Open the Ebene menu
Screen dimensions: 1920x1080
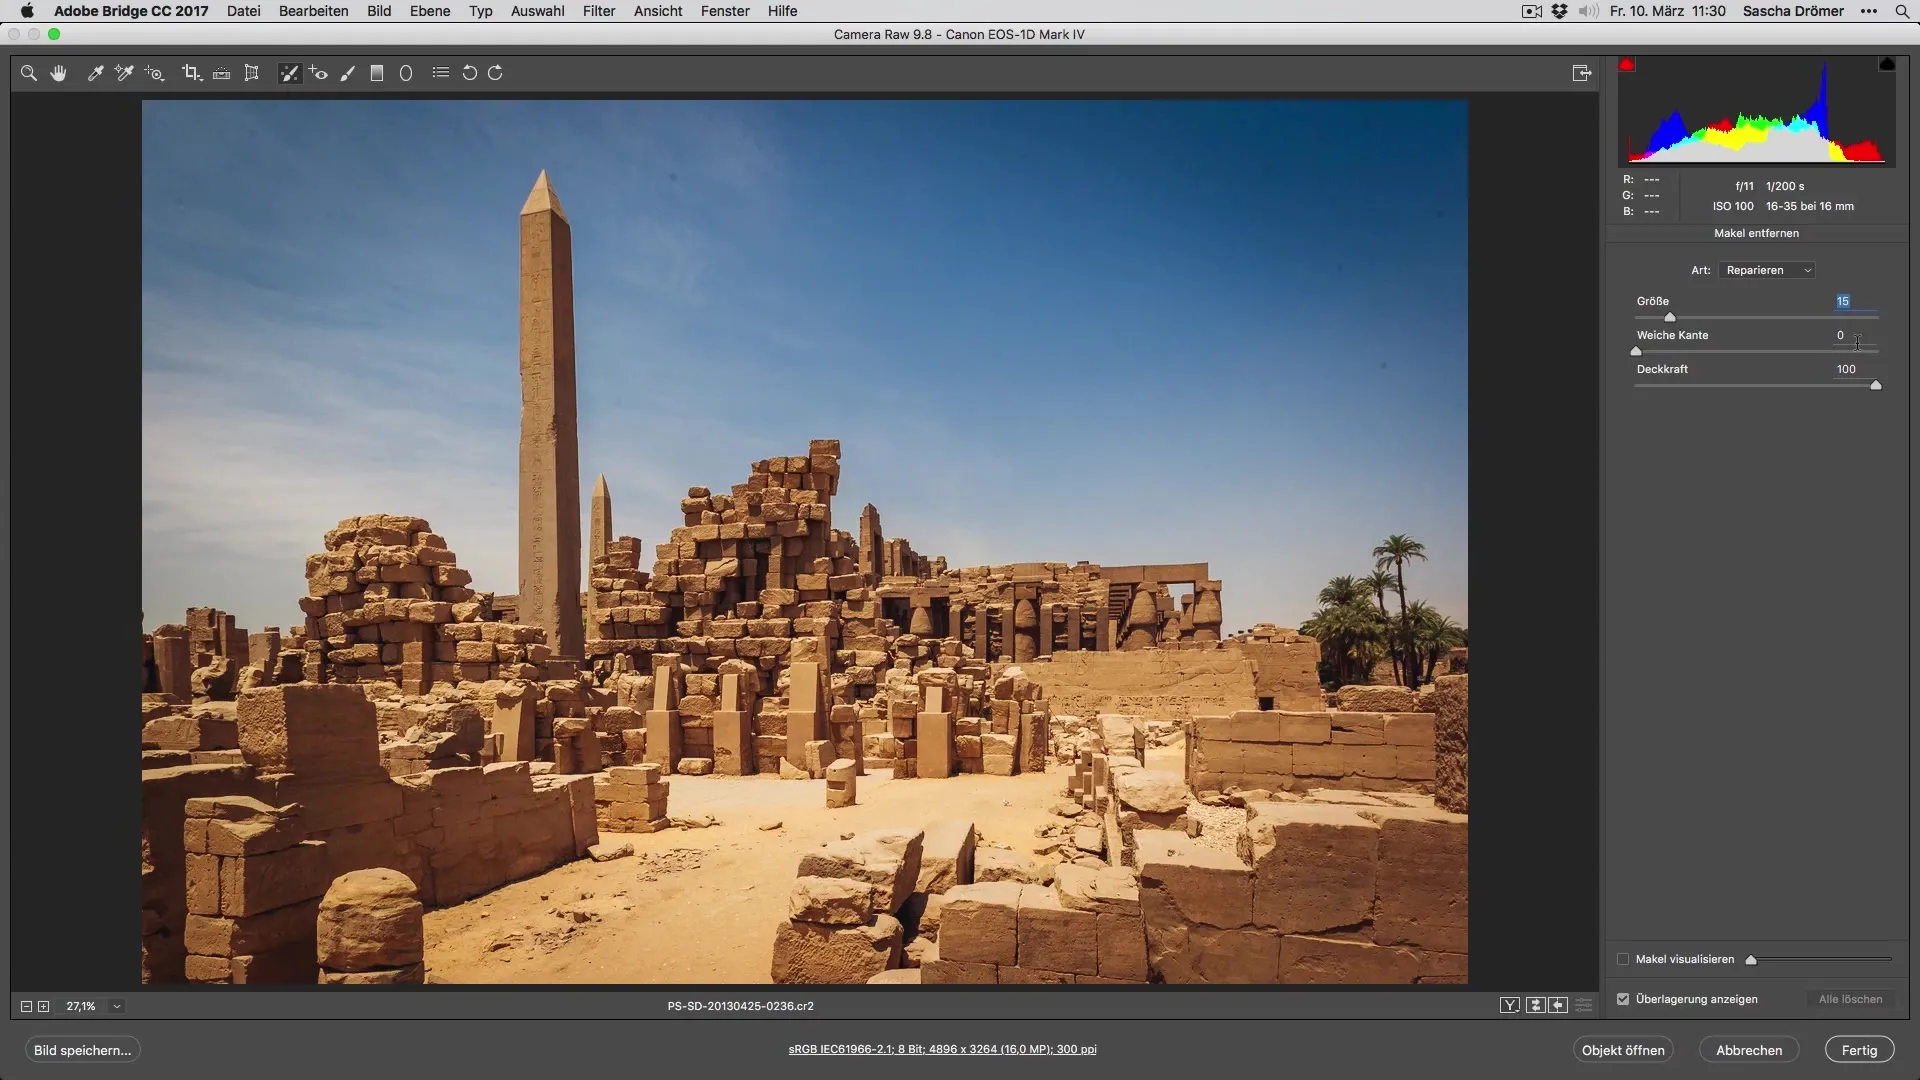430,11
